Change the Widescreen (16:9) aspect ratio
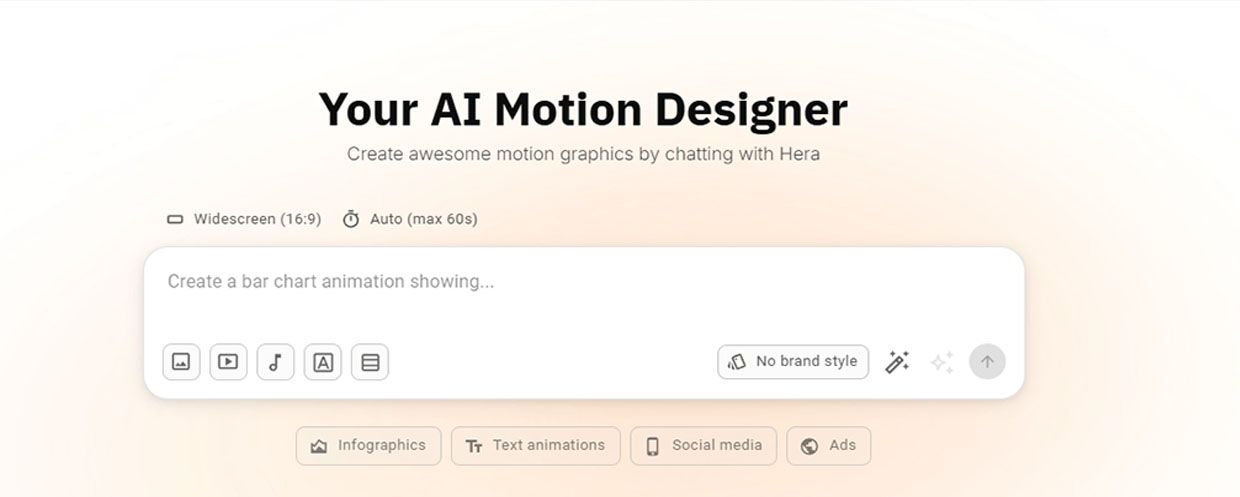 tap(244, 219)
